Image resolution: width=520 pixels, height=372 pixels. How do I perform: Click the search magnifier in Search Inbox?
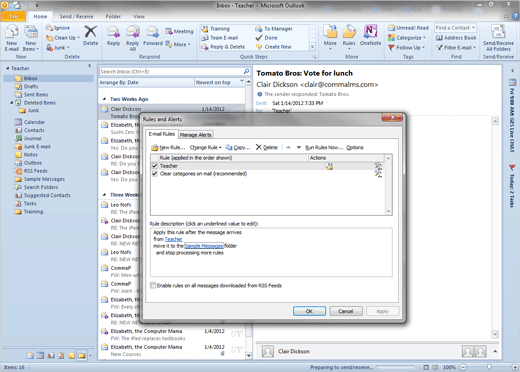click(246, 71)
